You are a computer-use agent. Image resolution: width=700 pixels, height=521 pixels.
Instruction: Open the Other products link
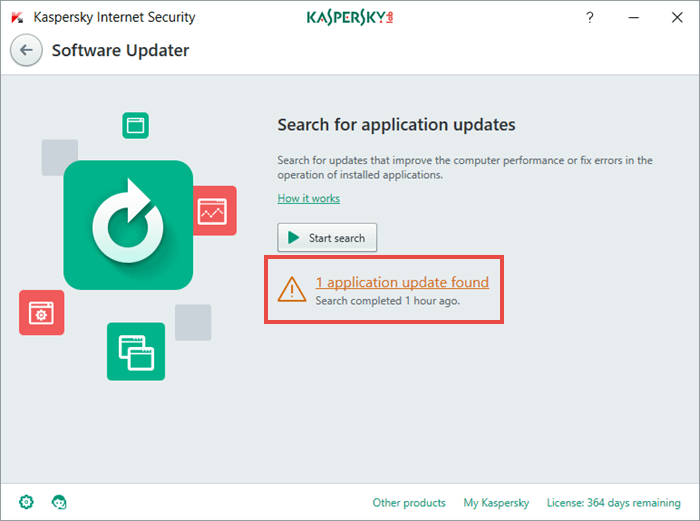pos(409,503)
